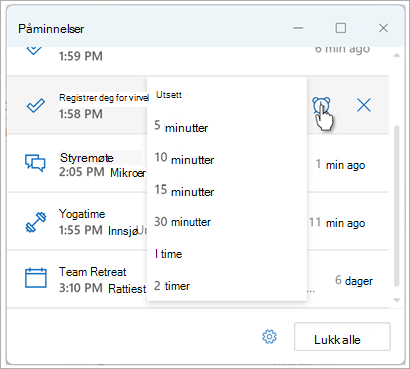
Task: Choose 2 timer snooze option
Action: click(227, 286)
